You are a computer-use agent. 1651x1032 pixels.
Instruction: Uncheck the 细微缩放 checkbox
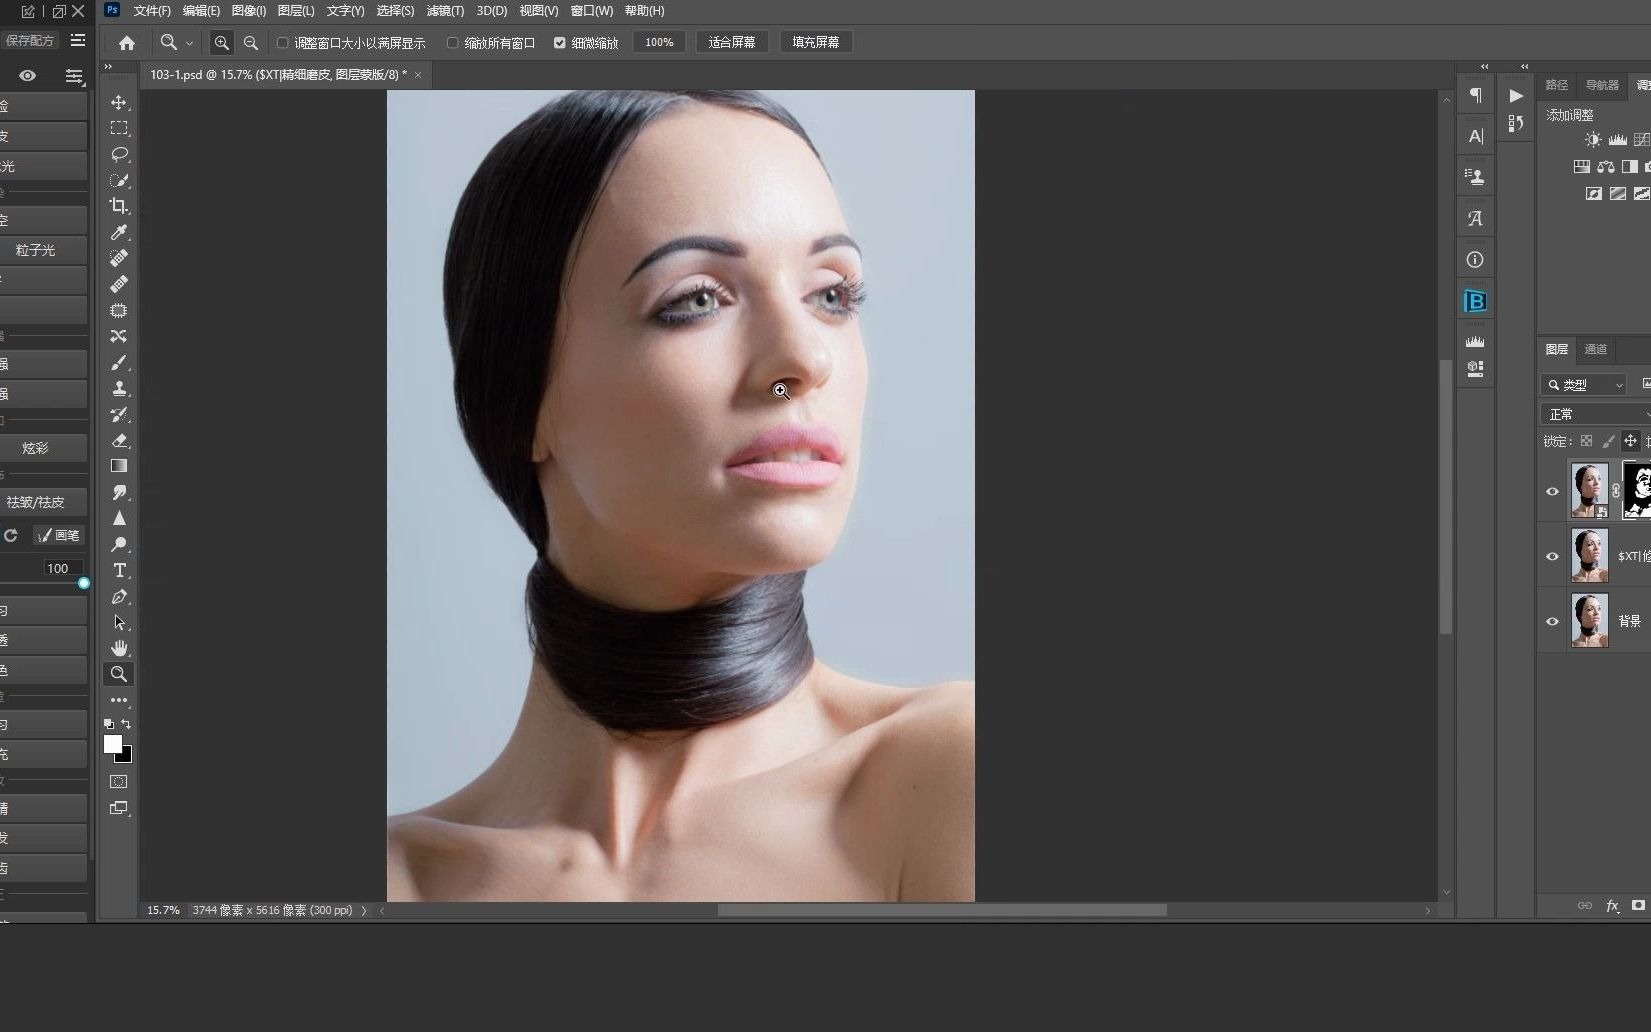coord(560,43)
